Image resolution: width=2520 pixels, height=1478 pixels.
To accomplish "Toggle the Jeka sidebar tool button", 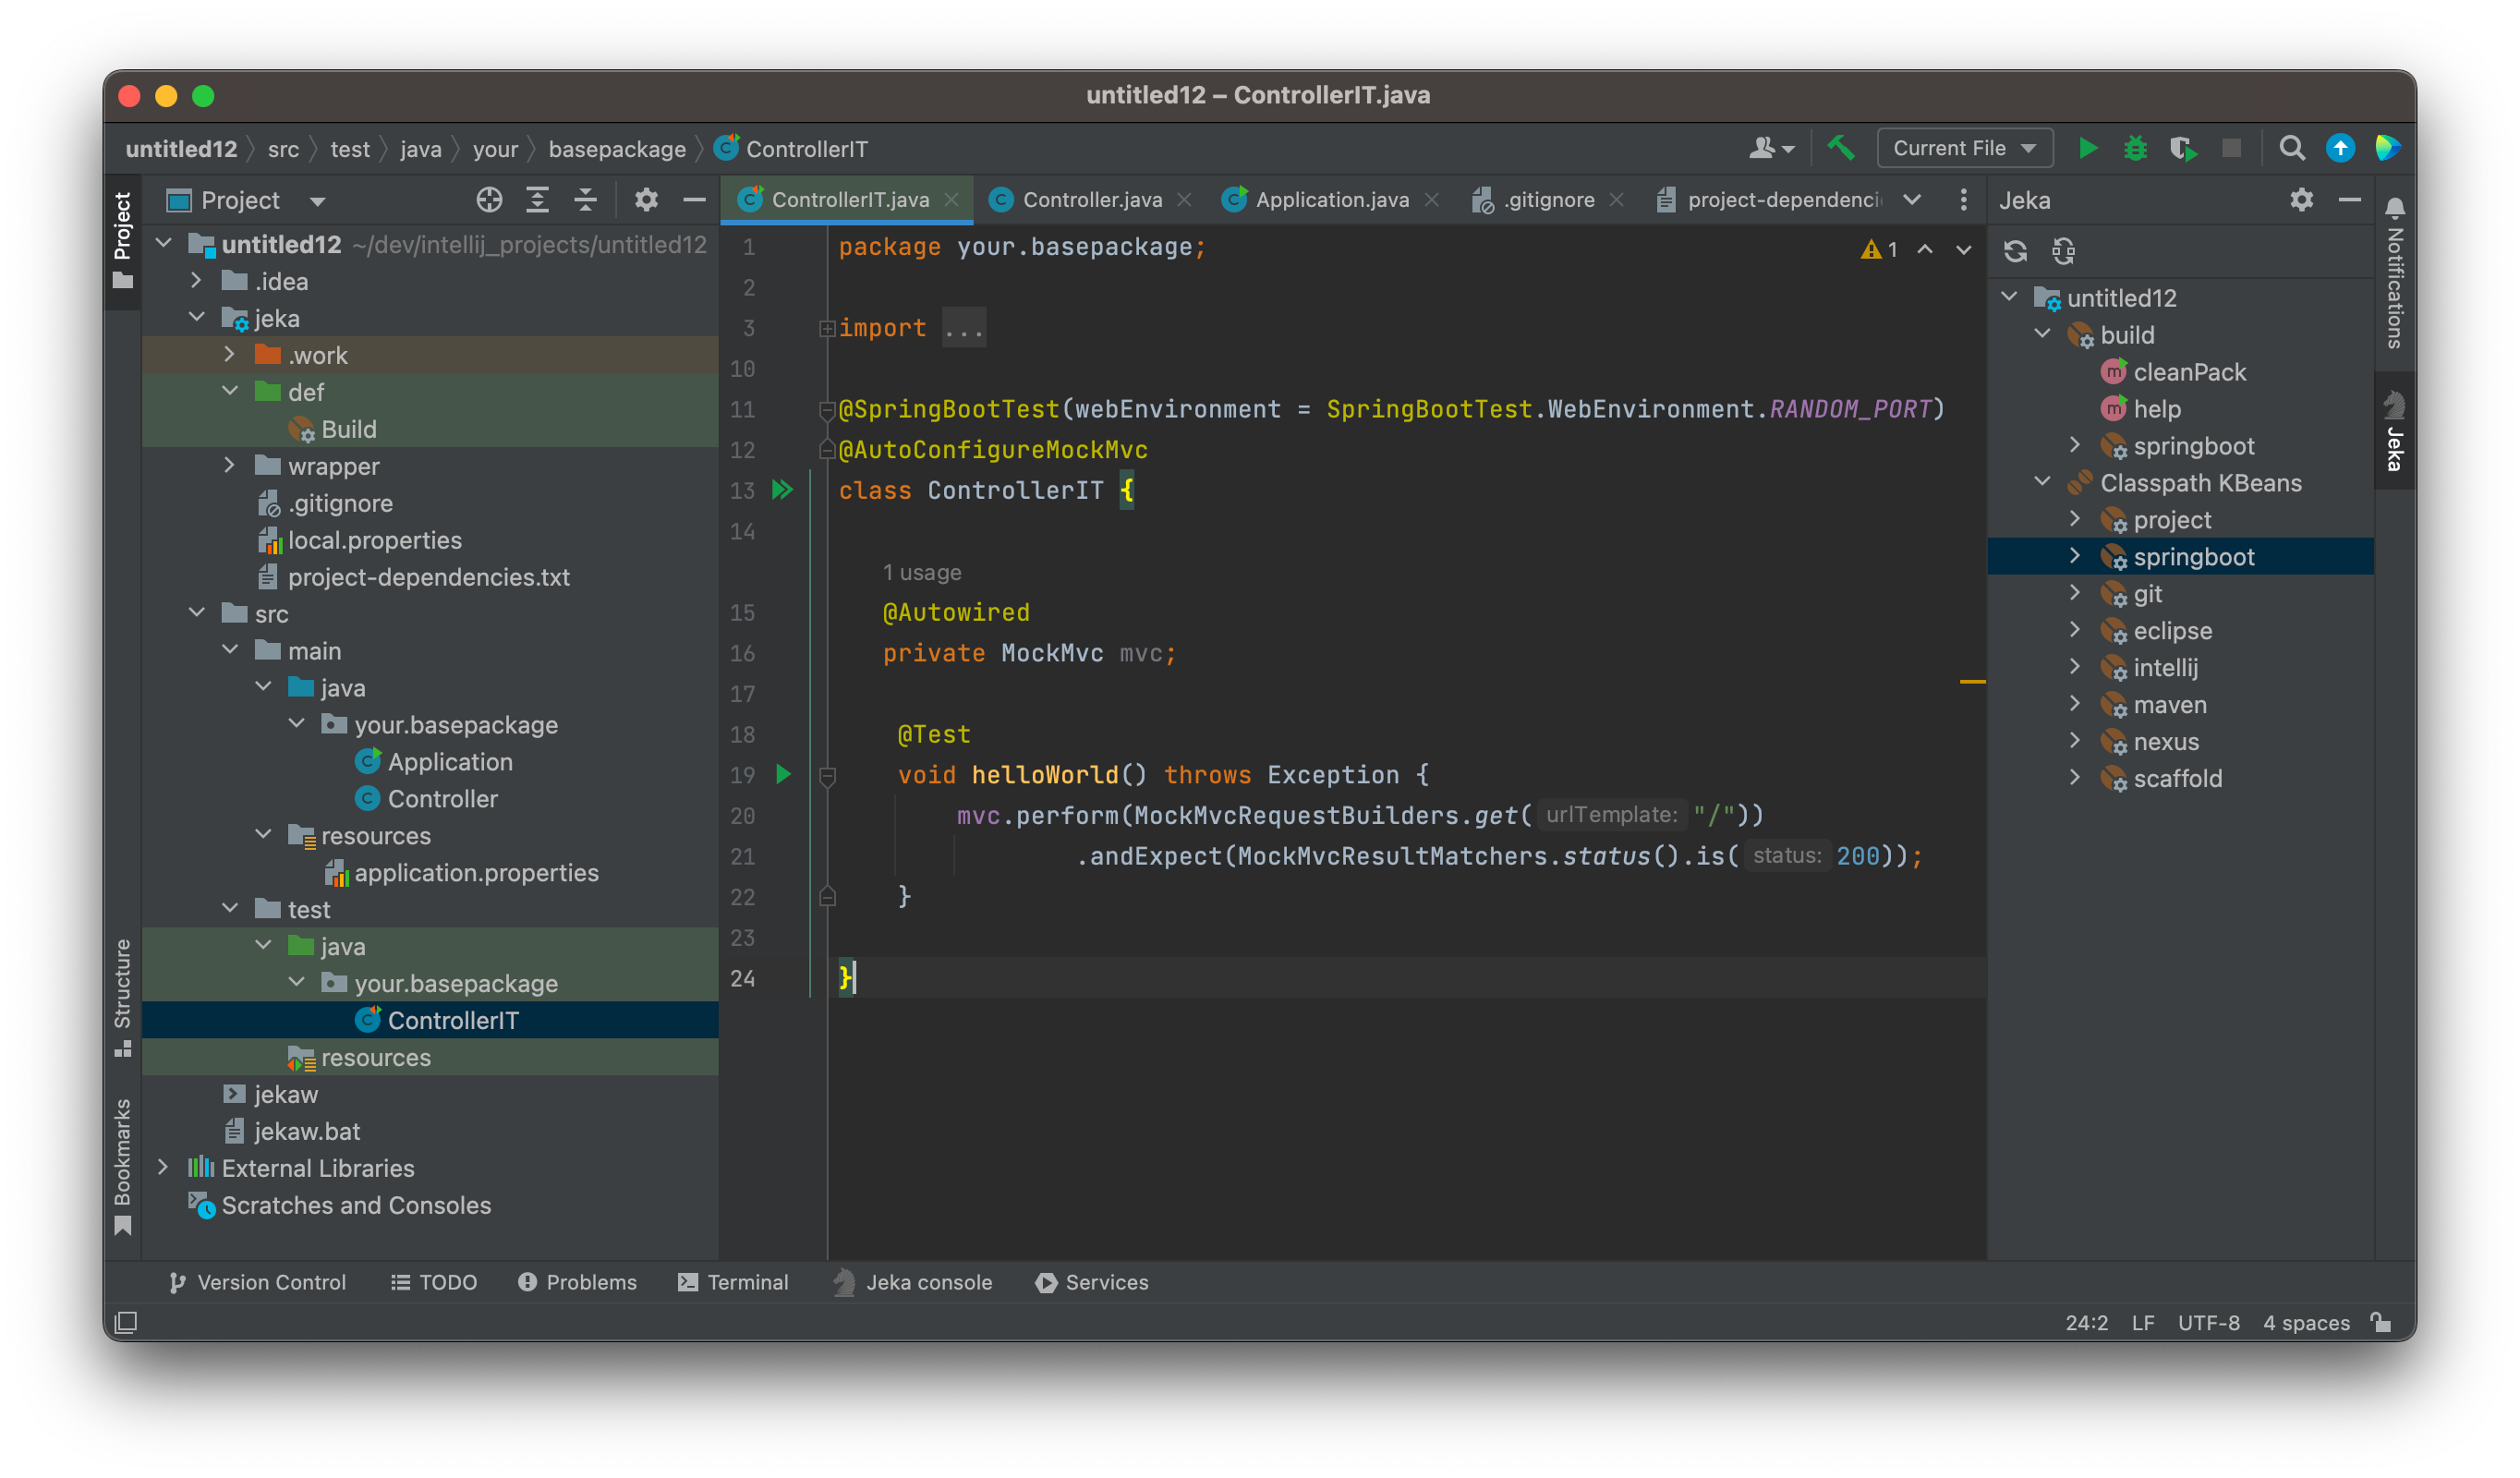I will (x=2395, y=431).
